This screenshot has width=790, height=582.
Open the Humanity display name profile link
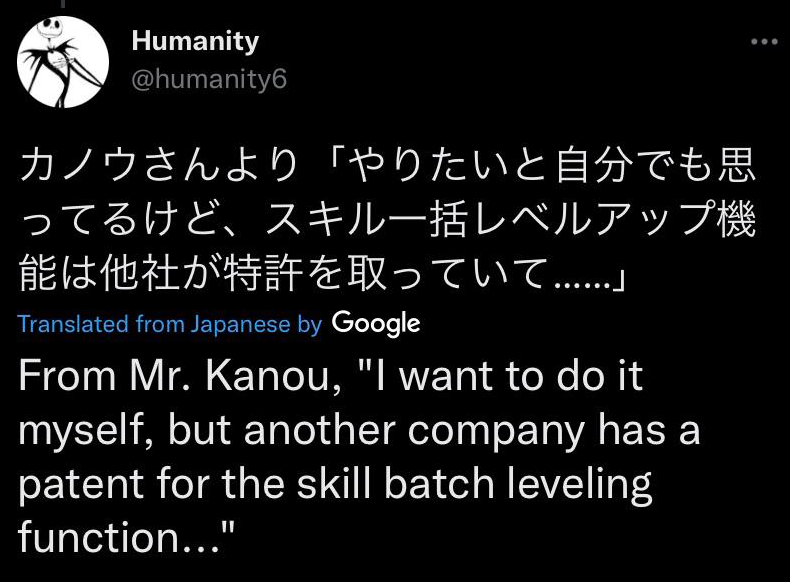point(195,41)
